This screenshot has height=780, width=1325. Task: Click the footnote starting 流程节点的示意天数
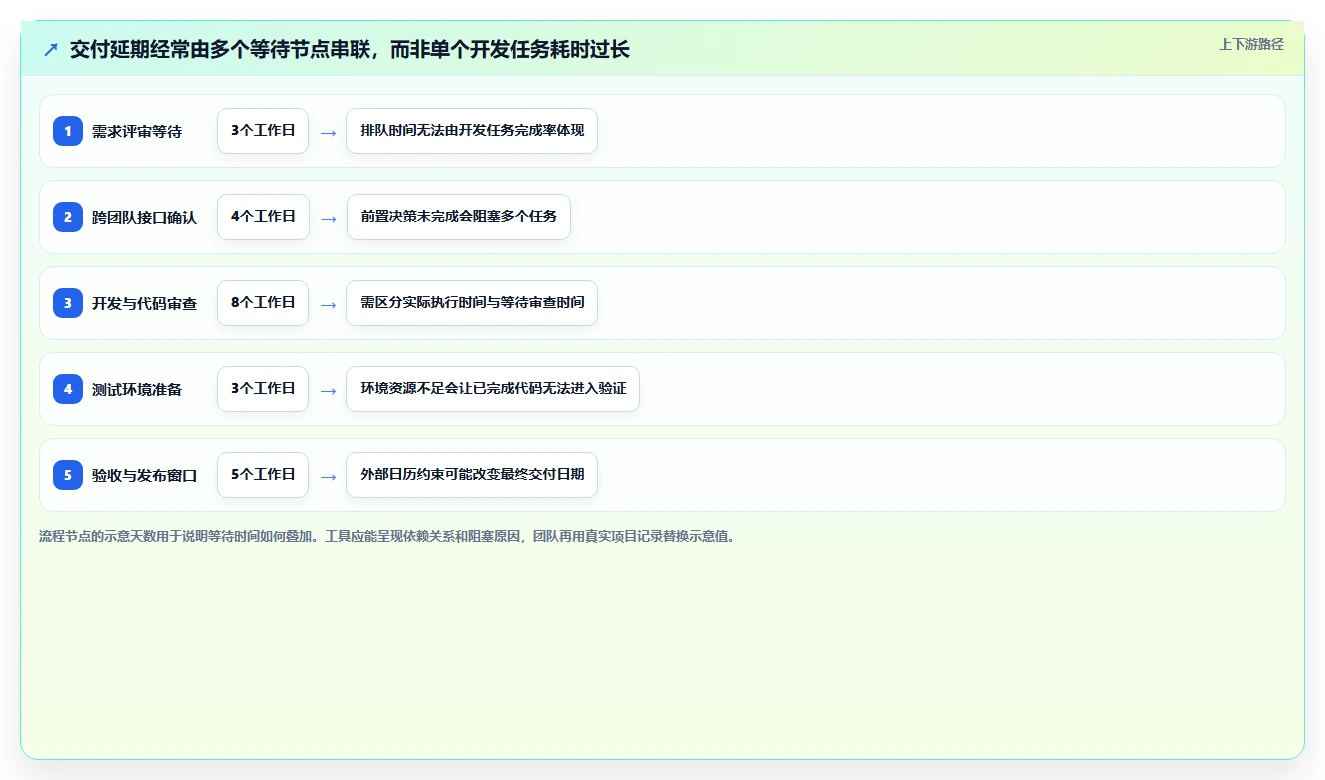388,537
